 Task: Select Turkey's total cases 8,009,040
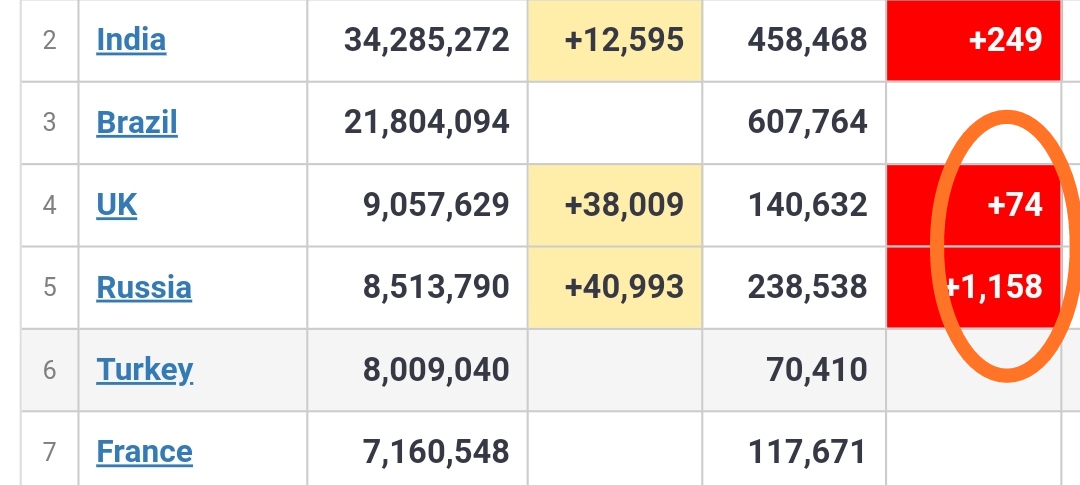[x=436, y=370]
